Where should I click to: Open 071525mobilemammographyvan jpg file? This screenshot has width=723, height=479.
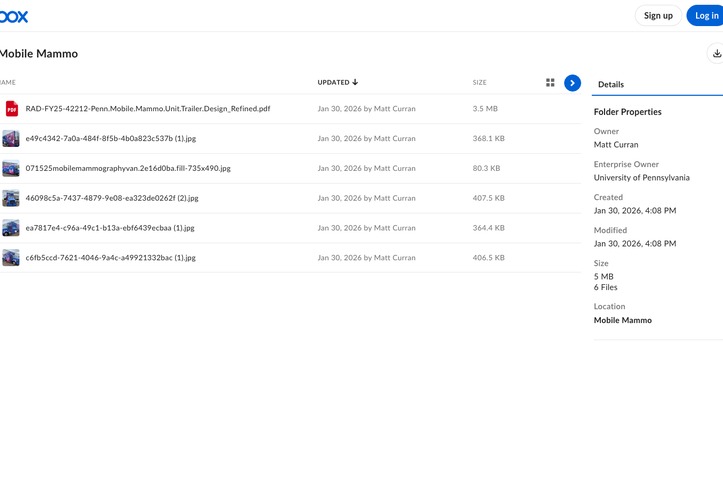pos(128,168)
